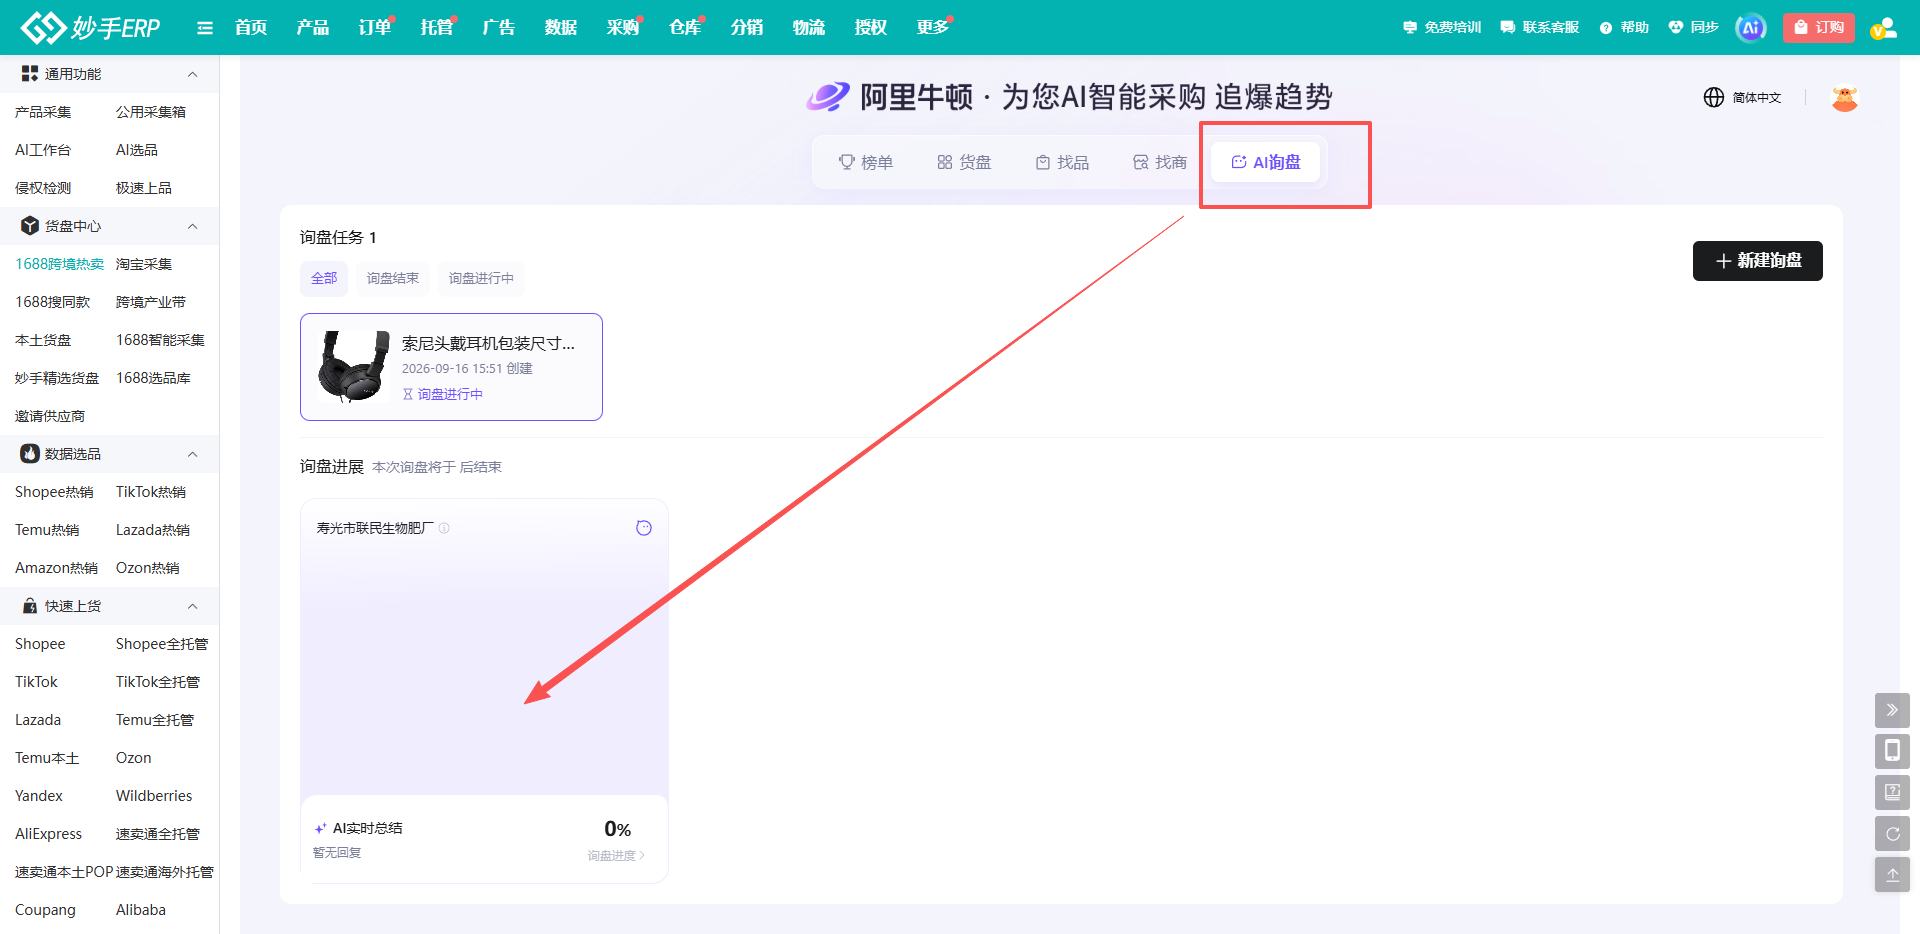Switch to the 货盘 tab
This screenshot has height=934, width=1920.
[x=964, y=162]
